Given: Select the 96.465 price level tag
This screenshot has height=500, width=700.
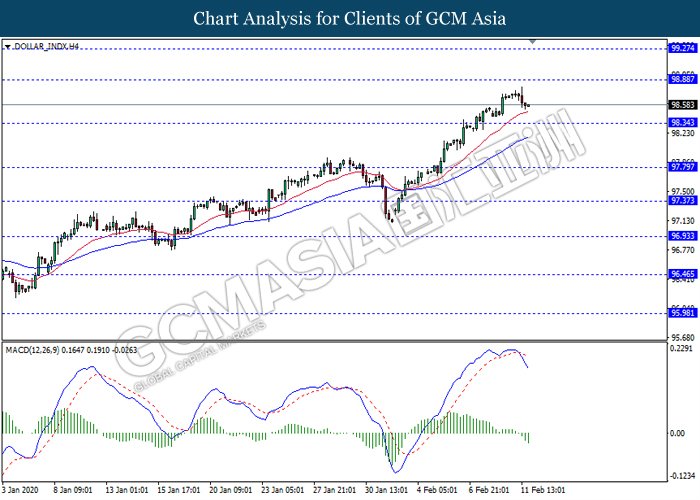Looking at the screenshot, I should pos(683,273).
